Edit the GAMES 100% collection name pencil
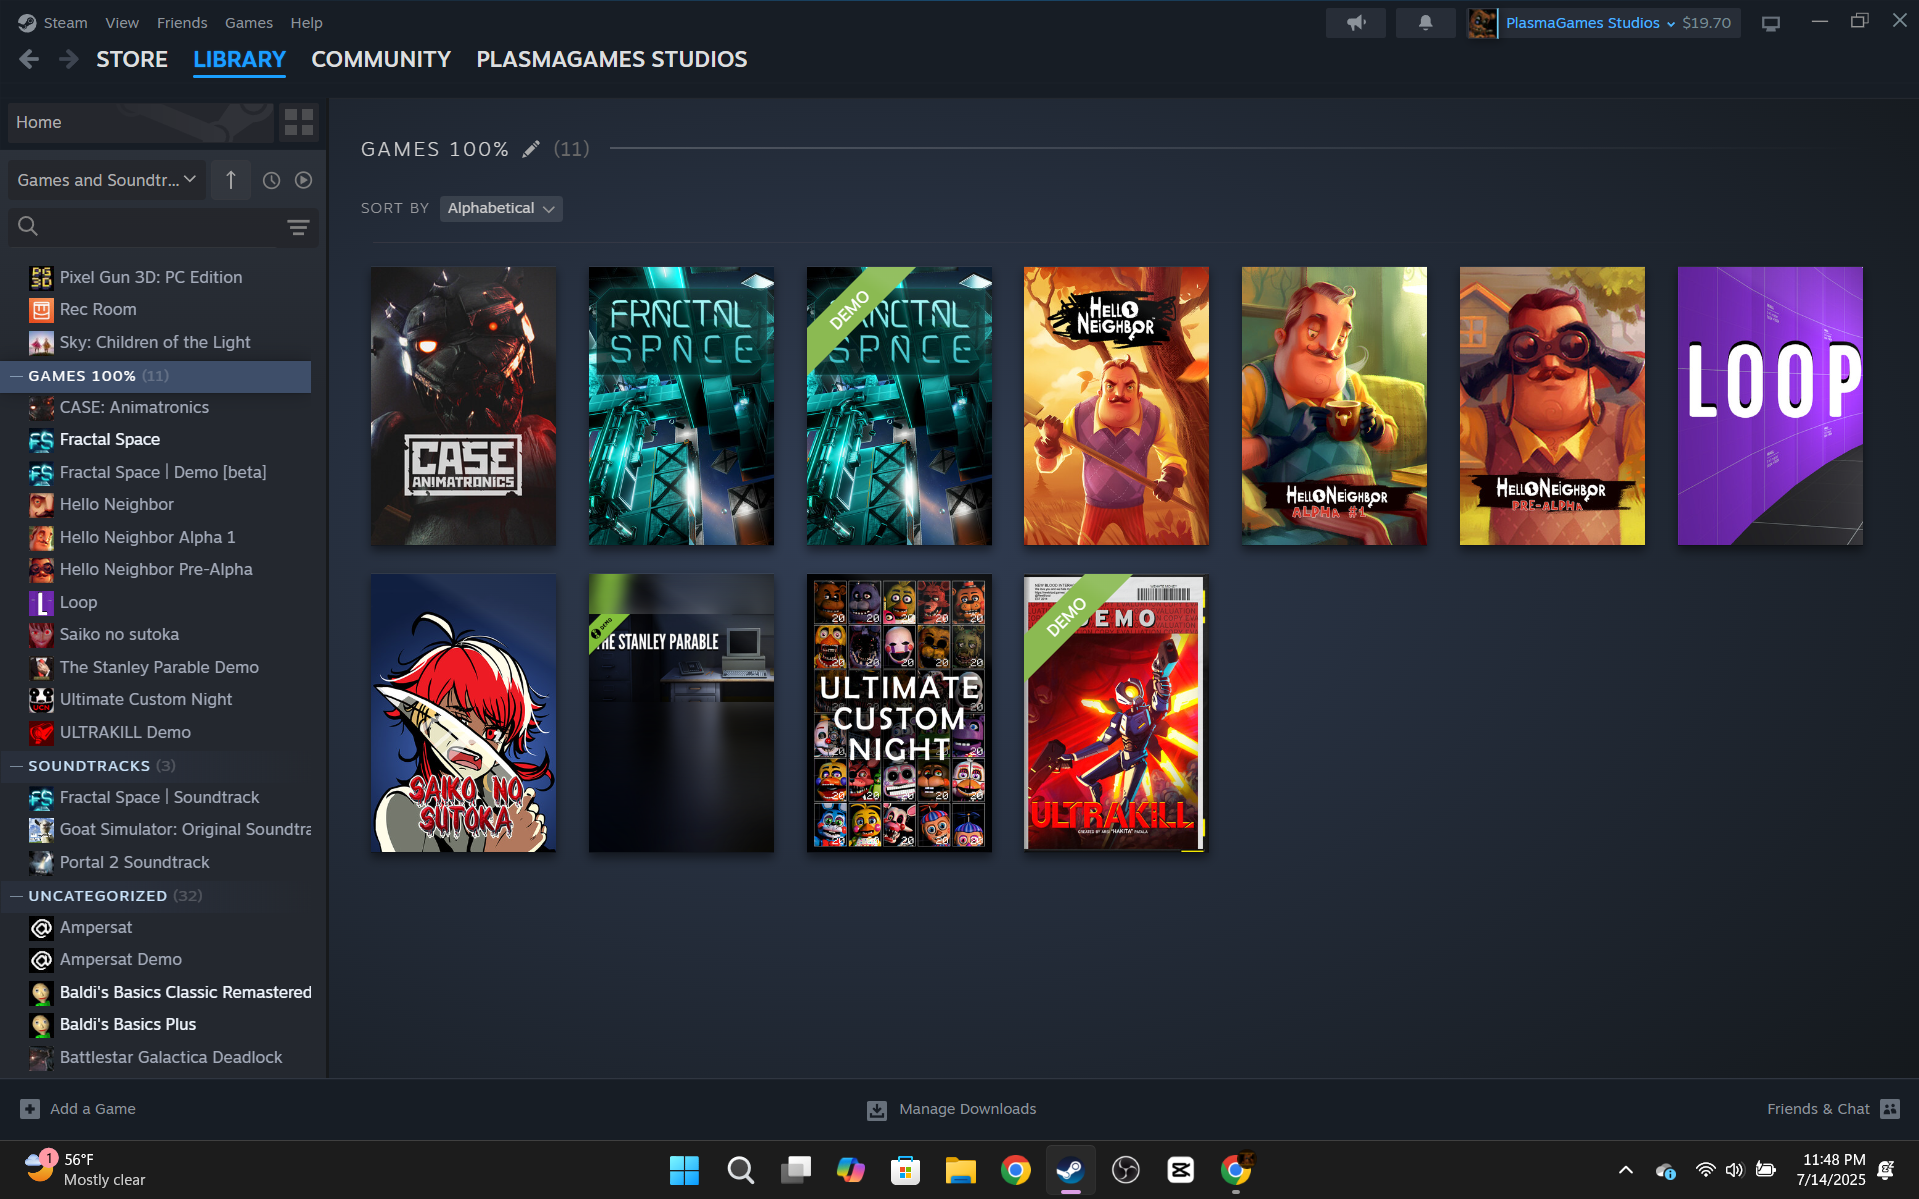 click(531, 149)
